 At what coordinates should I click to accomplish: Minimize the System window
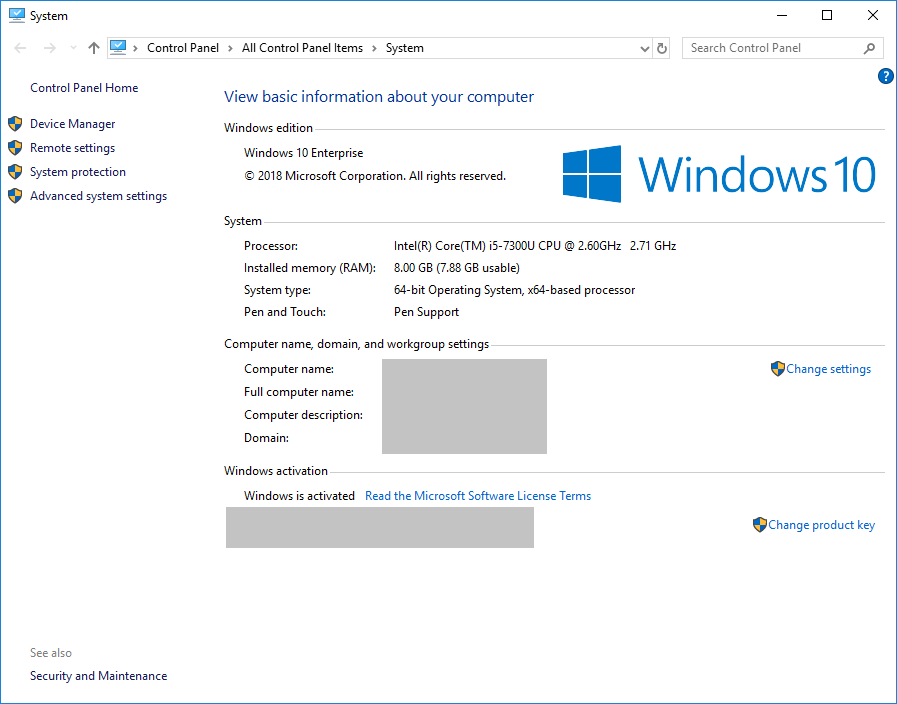782,15
